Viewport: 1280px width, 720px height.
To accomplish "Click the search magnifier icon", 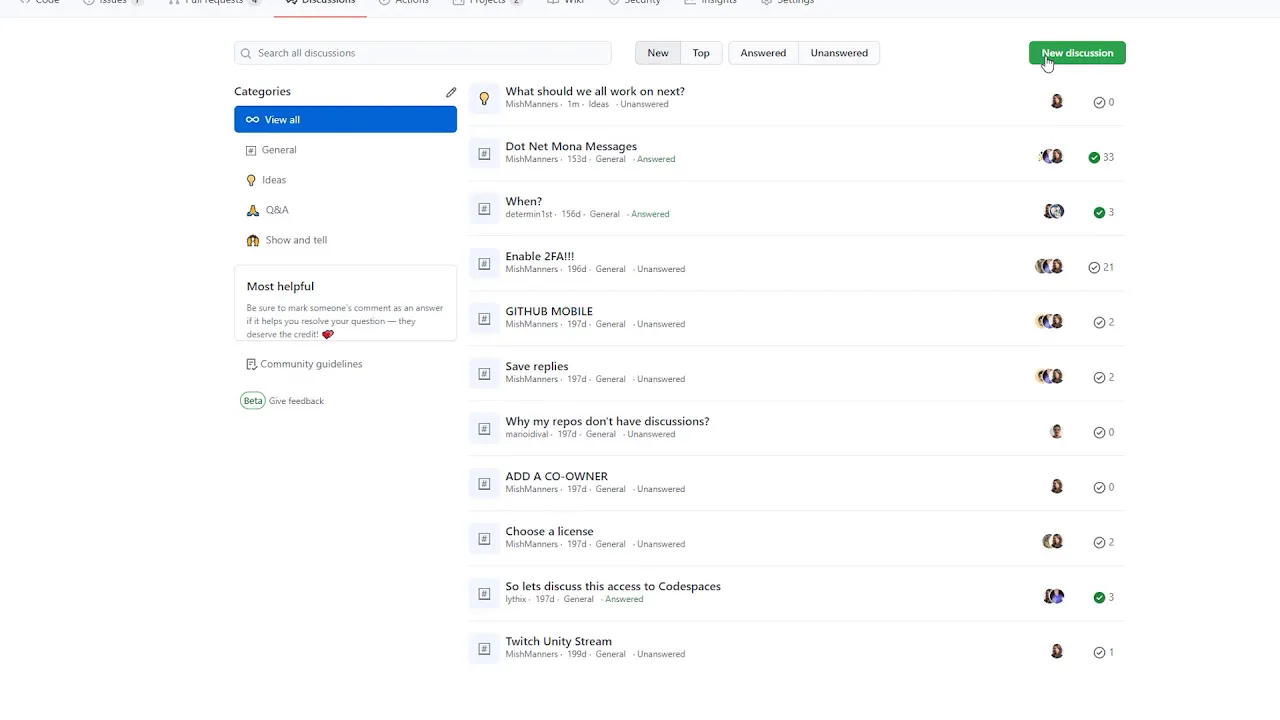I will click(246, 53).
